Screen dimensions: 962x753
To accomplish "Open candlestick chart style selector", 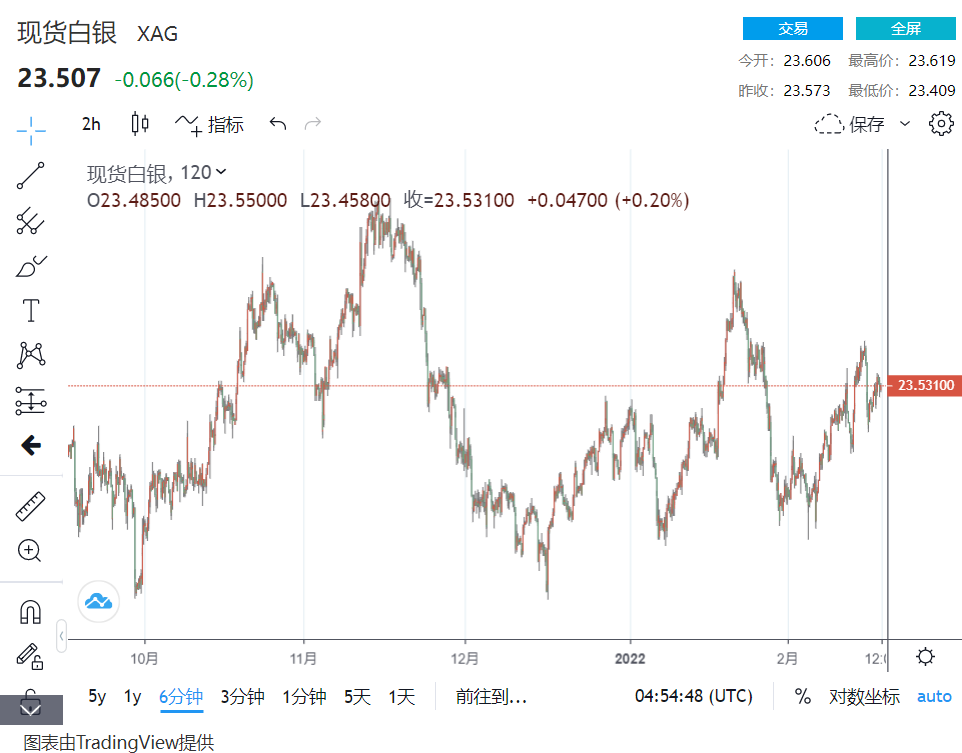I will click(140, 124).
